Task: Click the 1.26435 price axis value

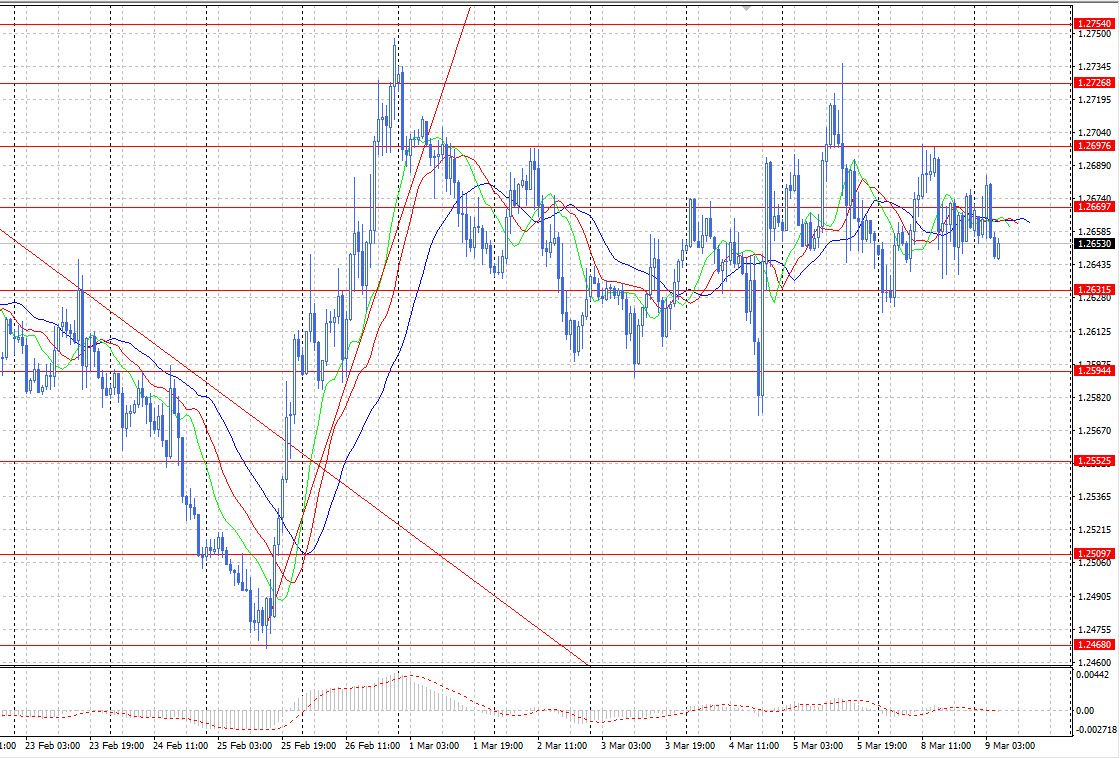Action: (x=1094, y=265)
